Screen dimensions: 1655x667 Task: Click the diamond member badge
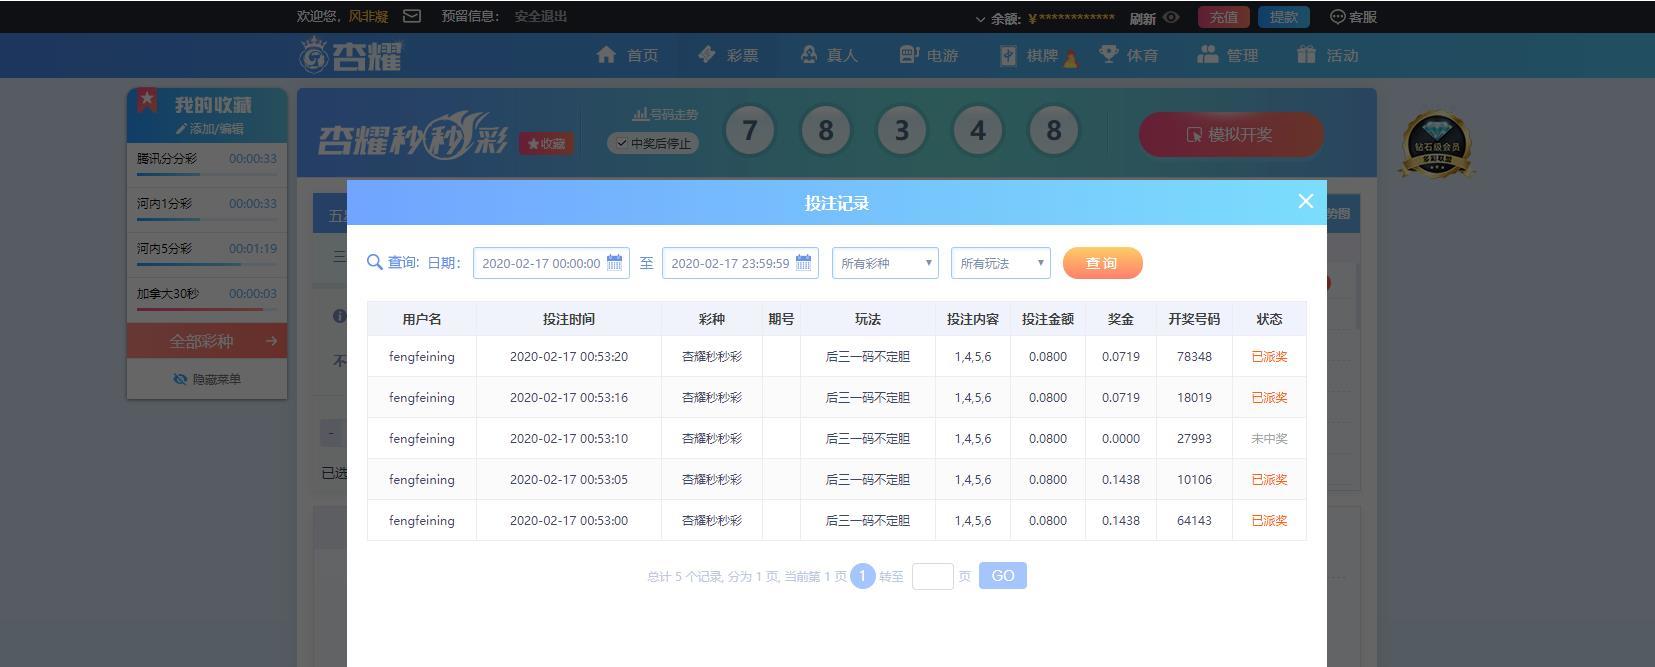click(1436, 145)
